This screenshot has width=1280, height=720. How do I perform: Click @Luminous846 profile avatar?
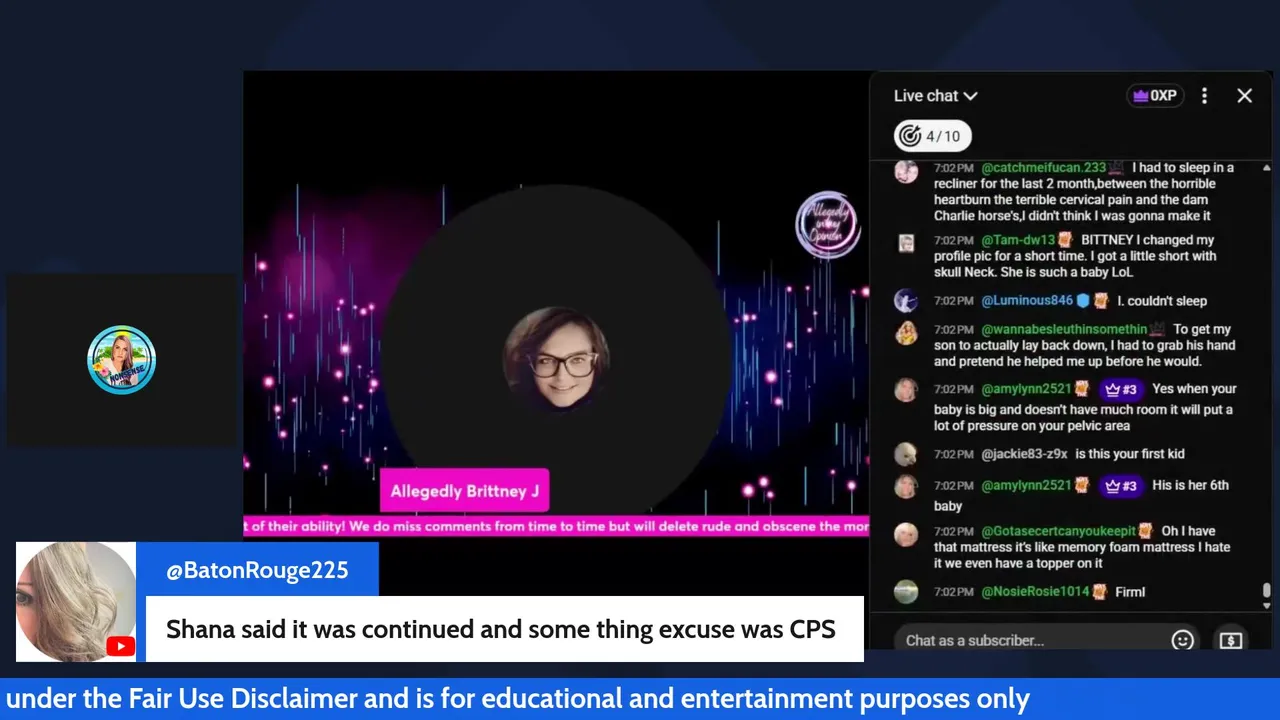tap(906, 301)
